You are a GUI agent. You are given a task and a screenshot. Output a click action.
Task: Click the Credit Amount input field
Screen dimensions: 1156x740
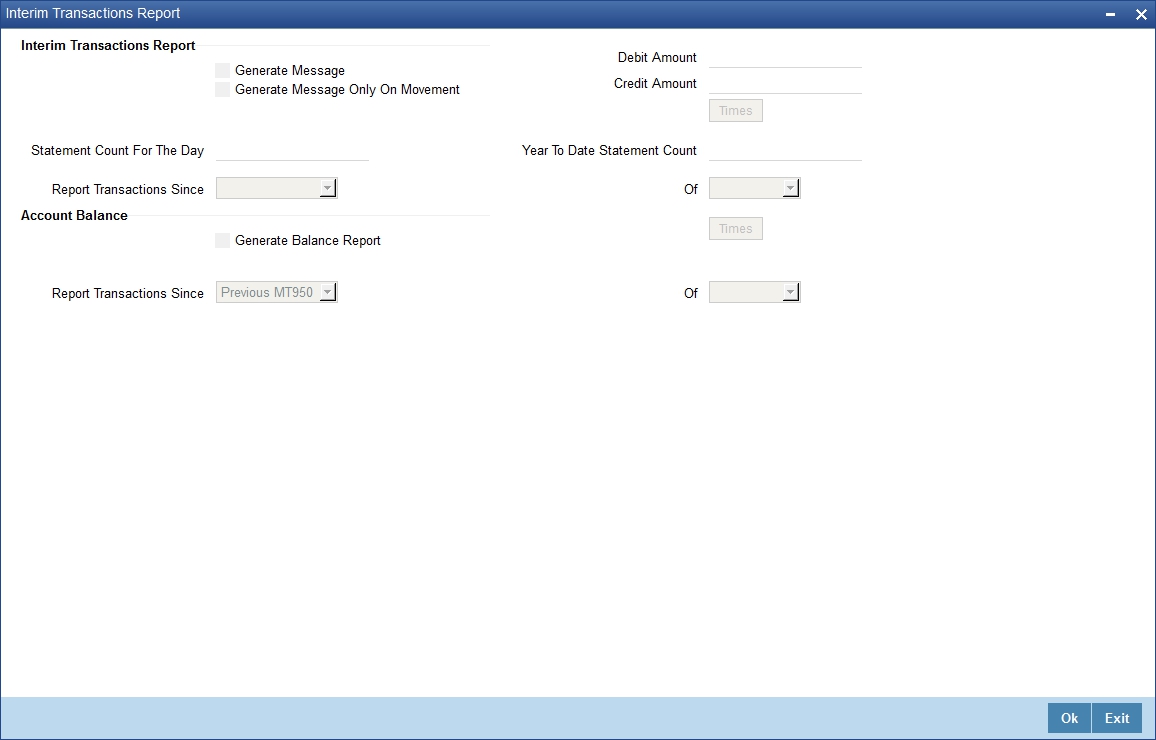785,83
